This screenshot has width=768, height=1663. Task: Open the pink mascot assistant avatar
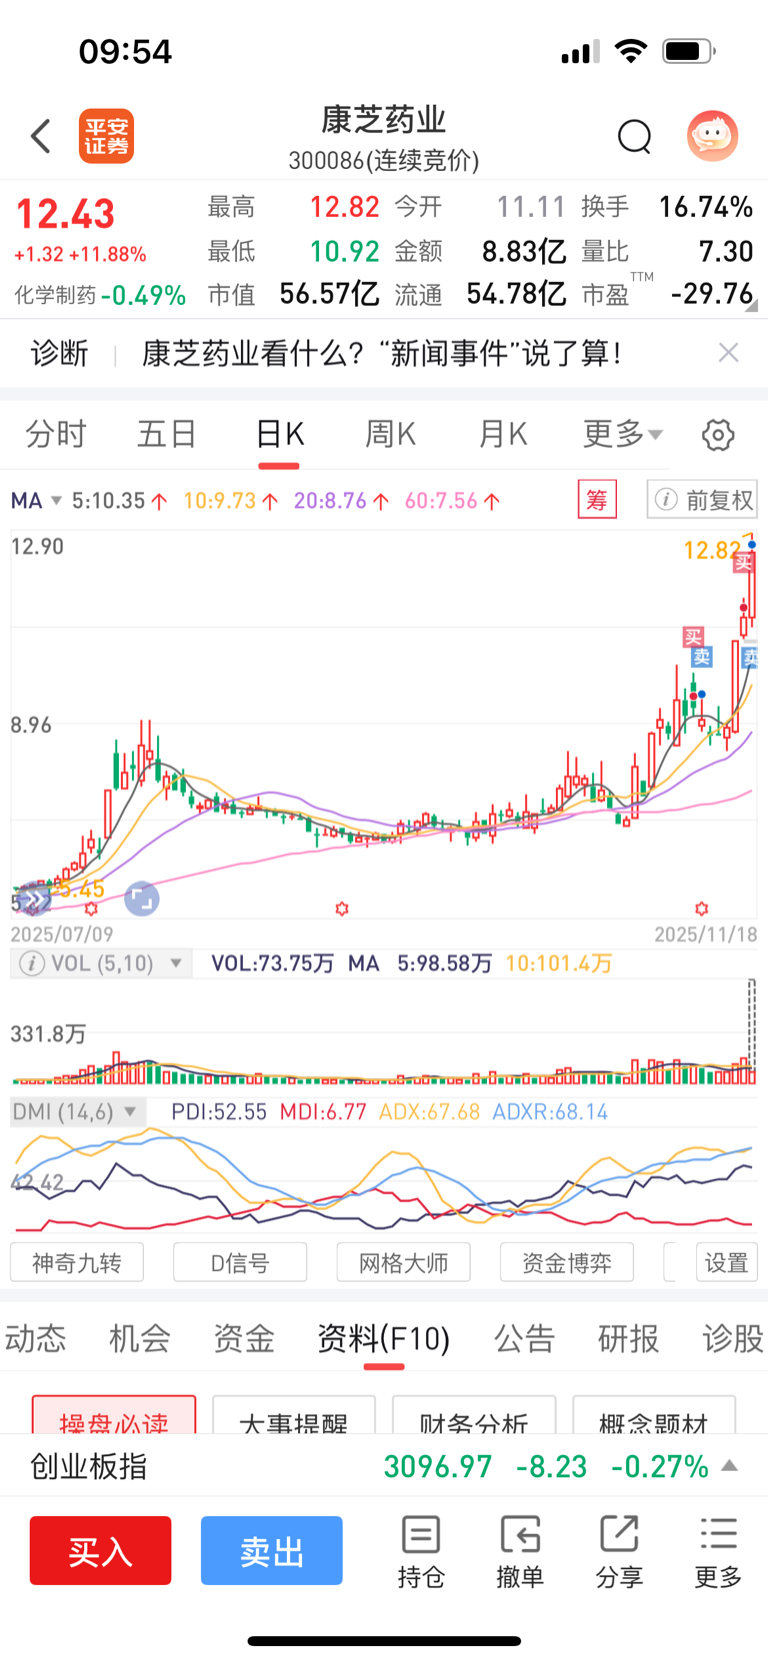point(712,135)
